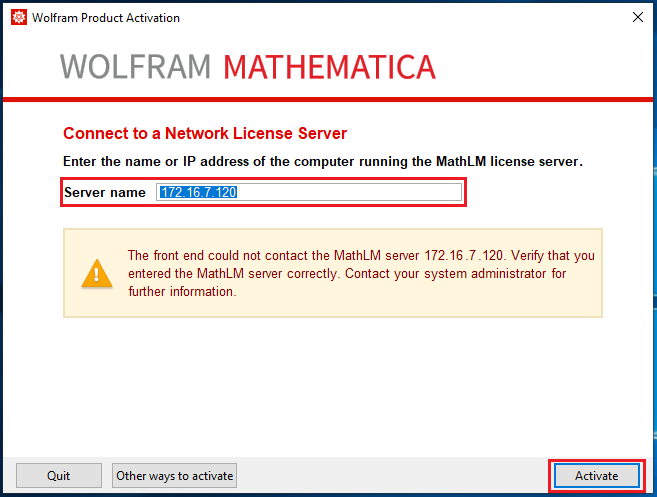
Task: Click the Wolfram Product Activation title text
Action: pos(106,18)
